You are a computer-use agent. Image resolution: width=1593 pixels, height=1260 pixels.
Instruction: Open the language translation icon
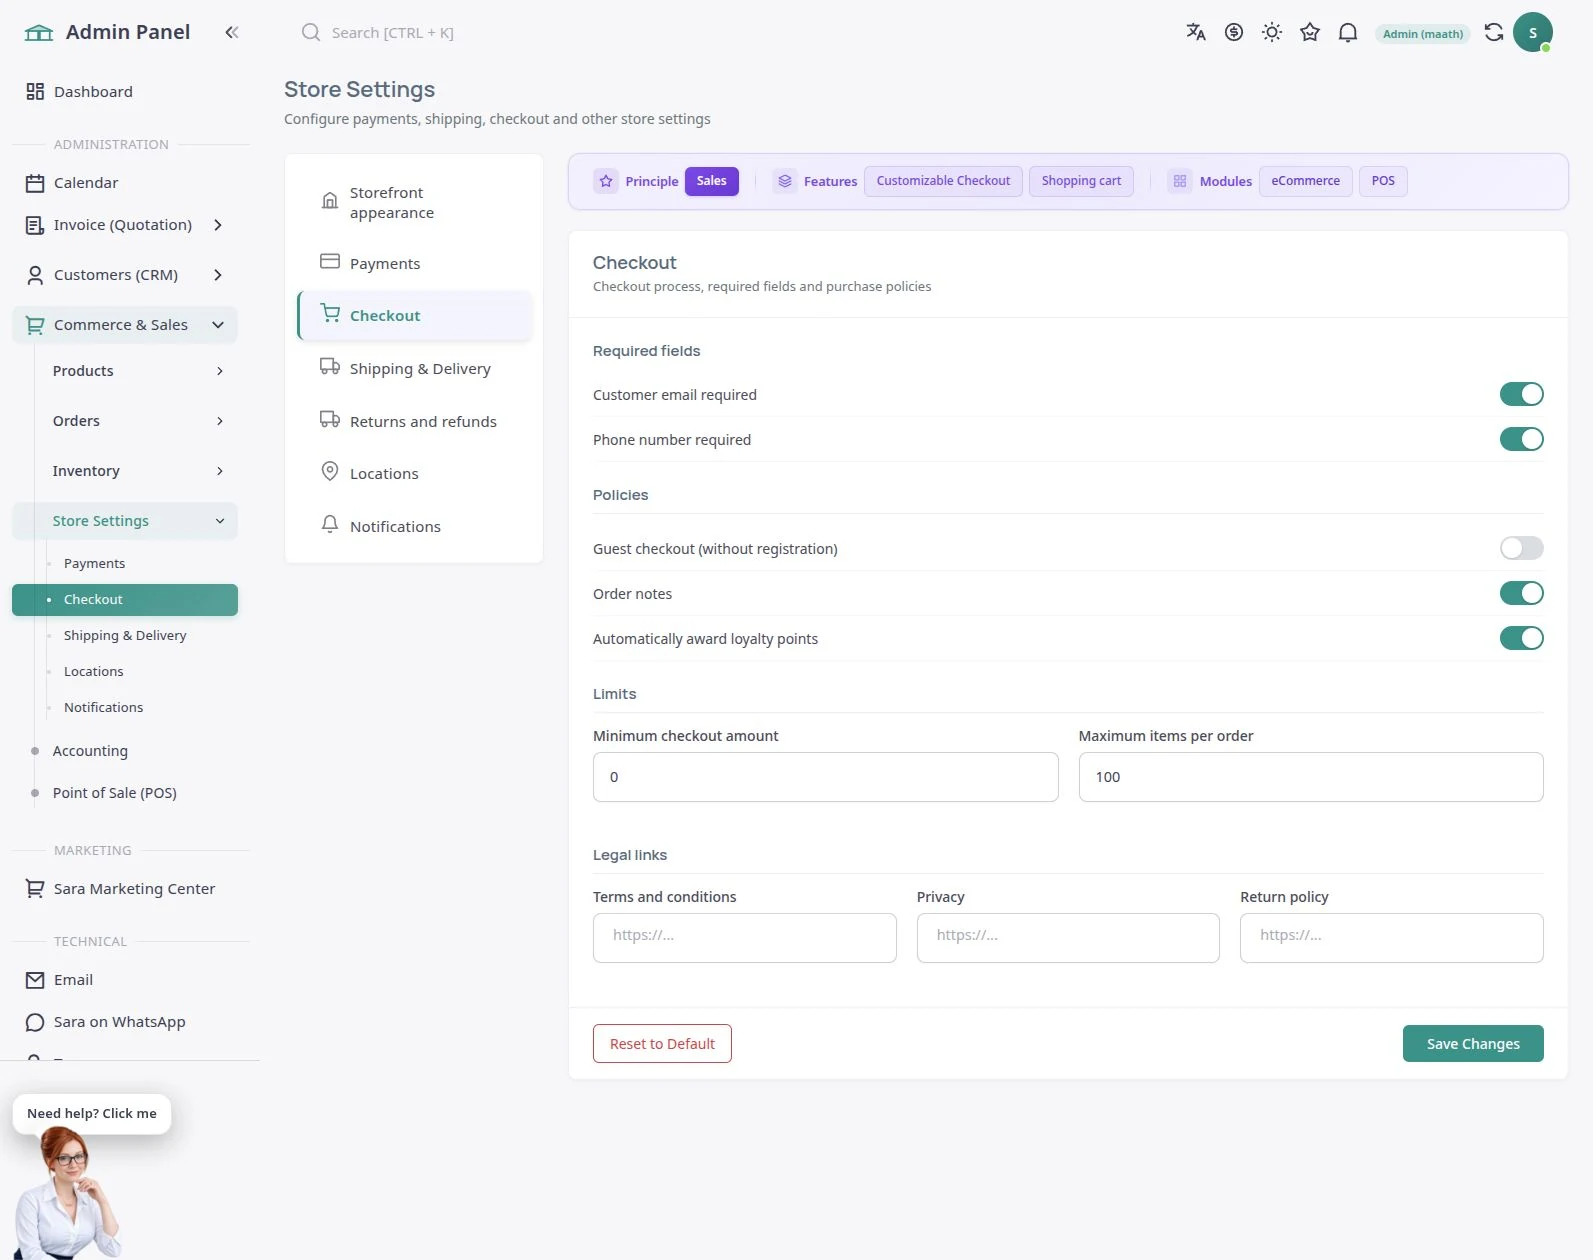pyautogui.click(x=1196, y=32)
